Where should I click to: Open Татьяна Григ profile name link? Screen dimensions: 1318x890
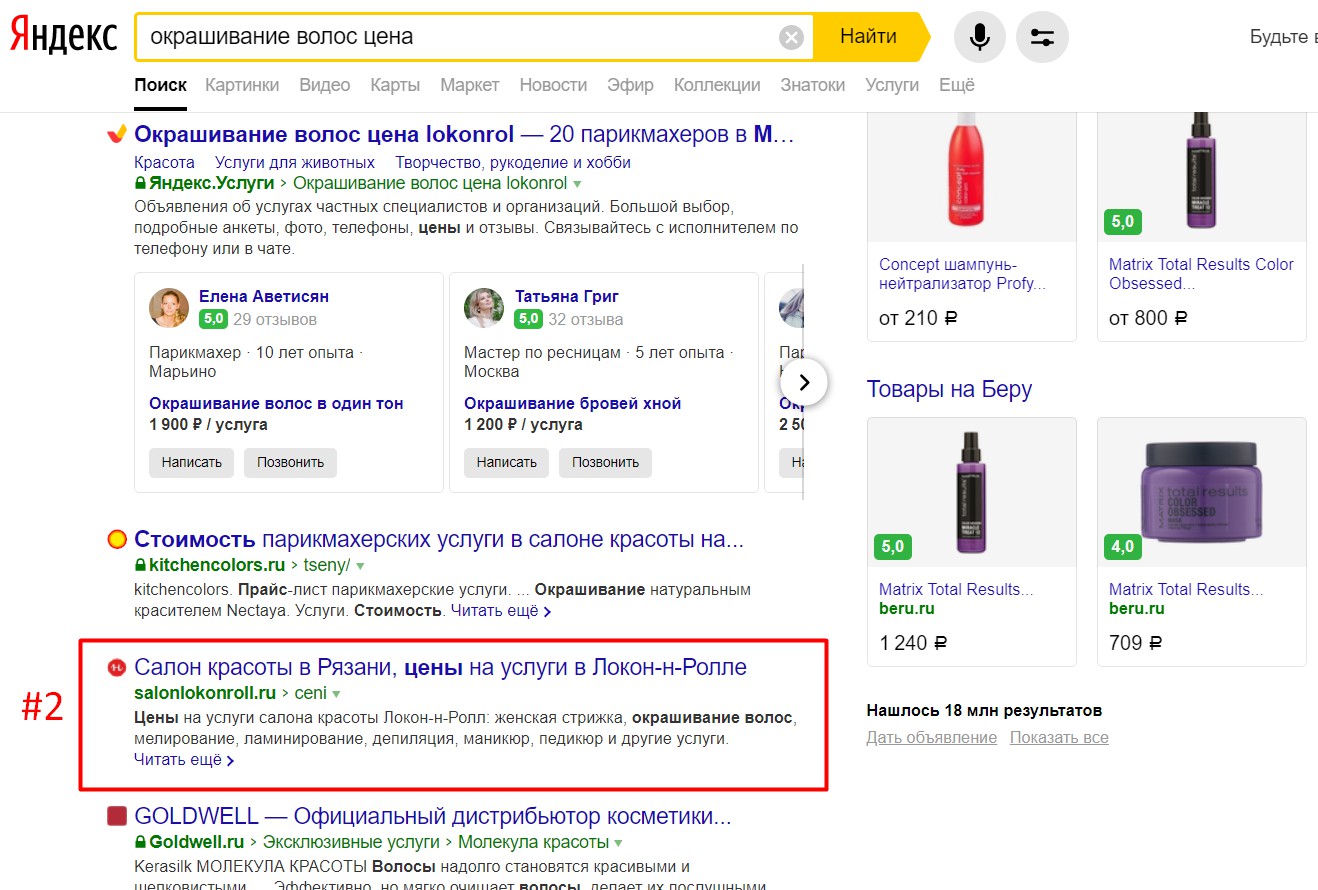click(x=567, y=296)
